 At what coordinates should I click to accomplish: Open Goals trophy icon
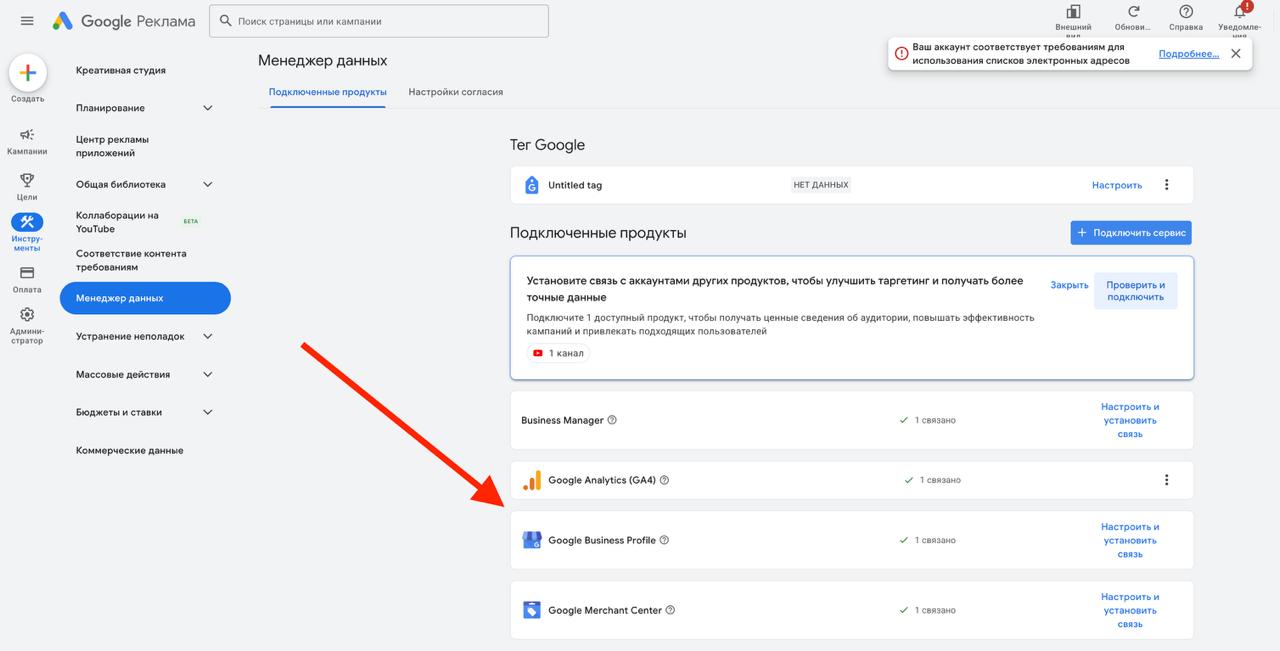[27, 180]
